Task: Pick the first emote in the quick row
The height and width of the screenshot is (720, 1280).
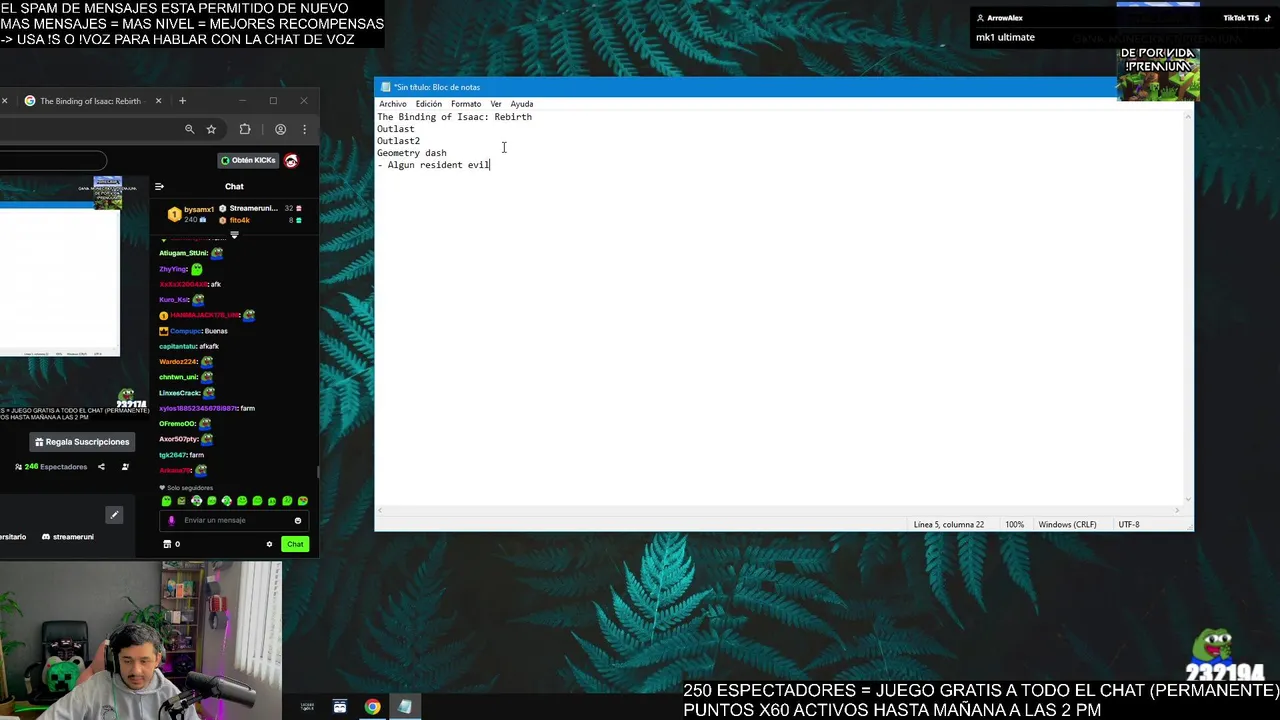Action: pos(166,501)
